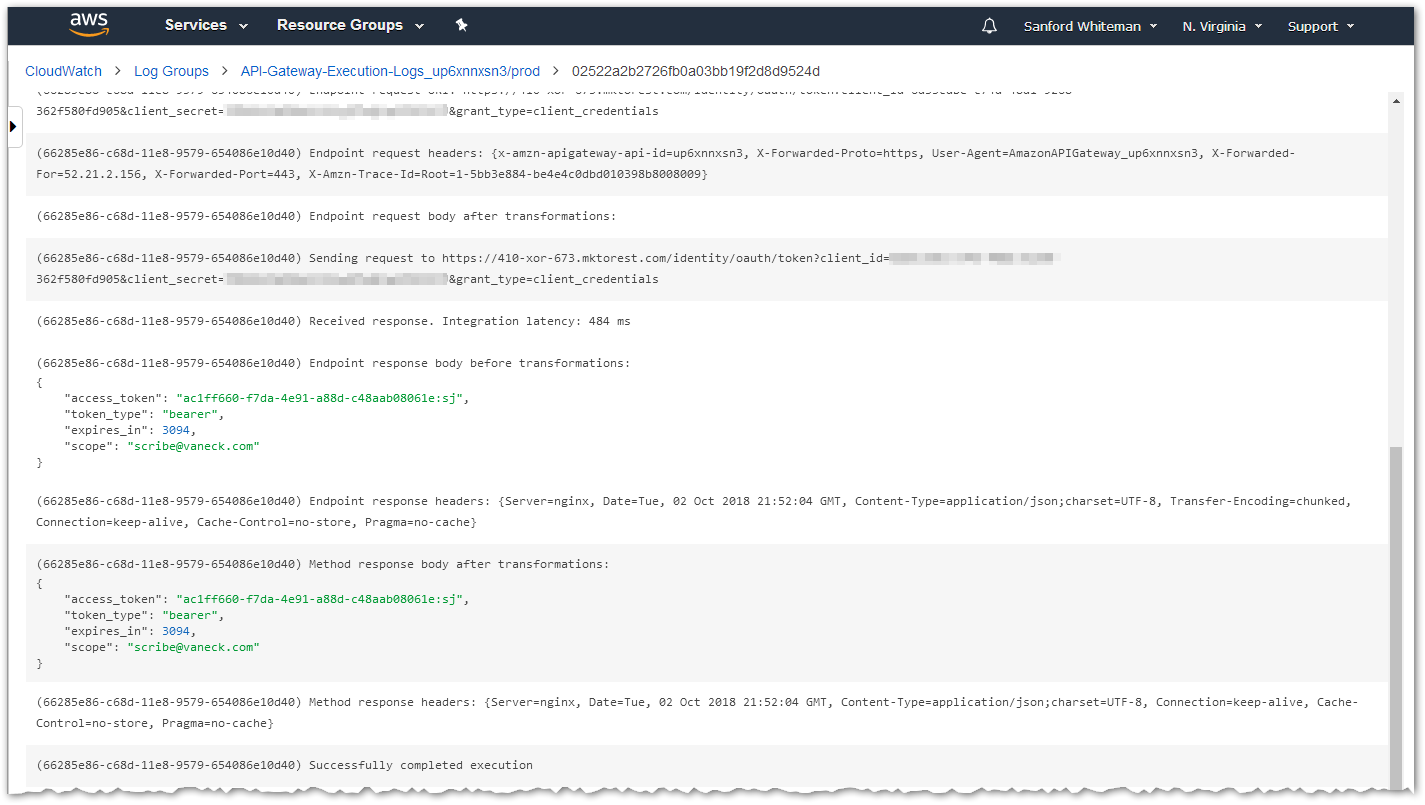
Task: Select the Sending request to mktorest.com row
Action: coord(707,269)
